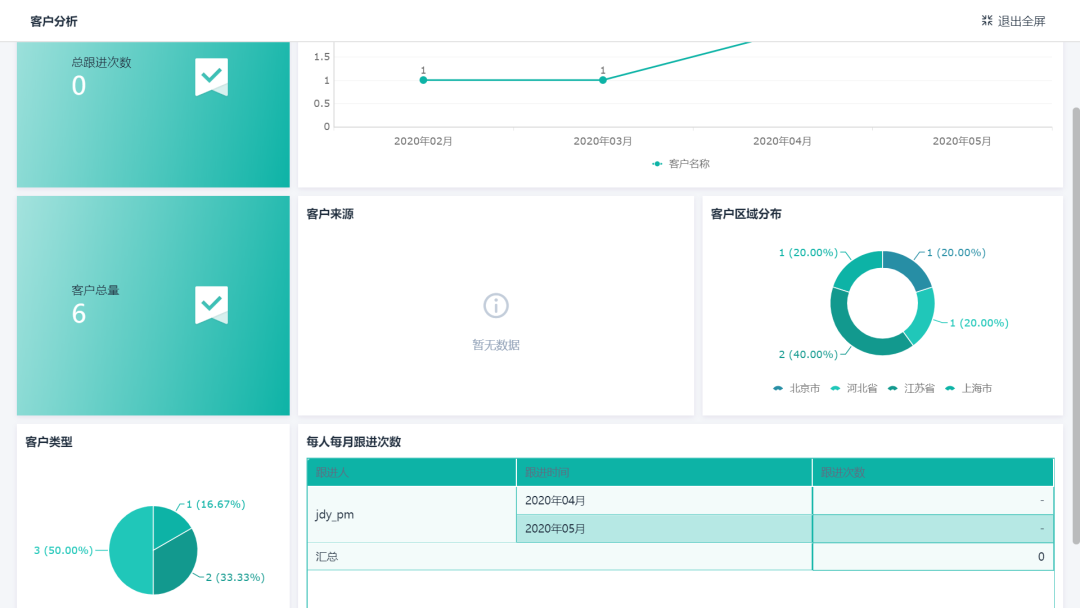Click the data point labeled 1 at 2020年03月
The height and width of the screenshot is (608, 1080).
pyautogui.click(x=602, y=78)
